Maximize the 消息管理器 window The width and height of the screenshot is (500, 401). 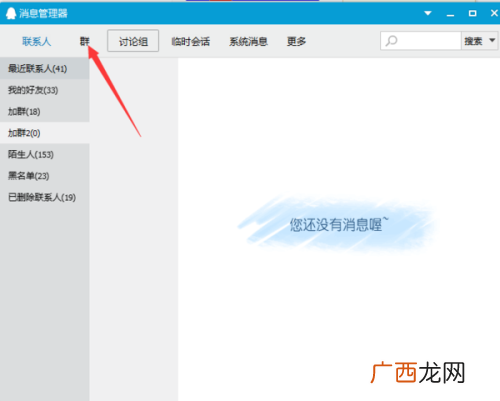(472, 13)
